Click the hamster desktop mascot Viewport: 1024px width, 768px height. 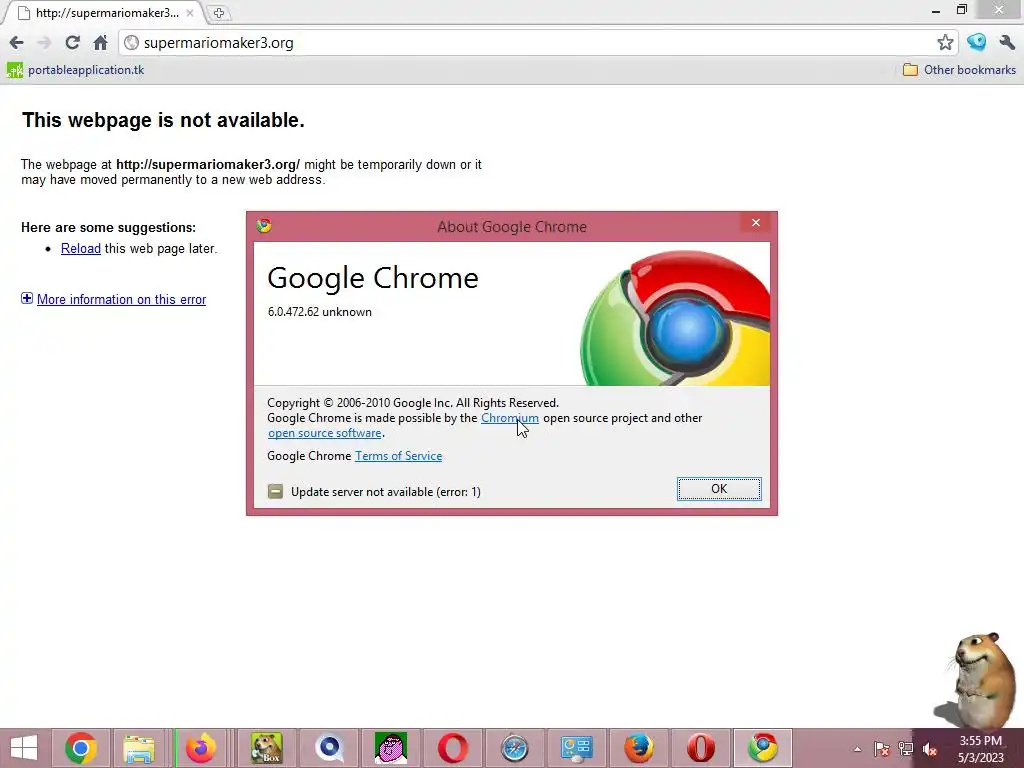tap(976, 679)
